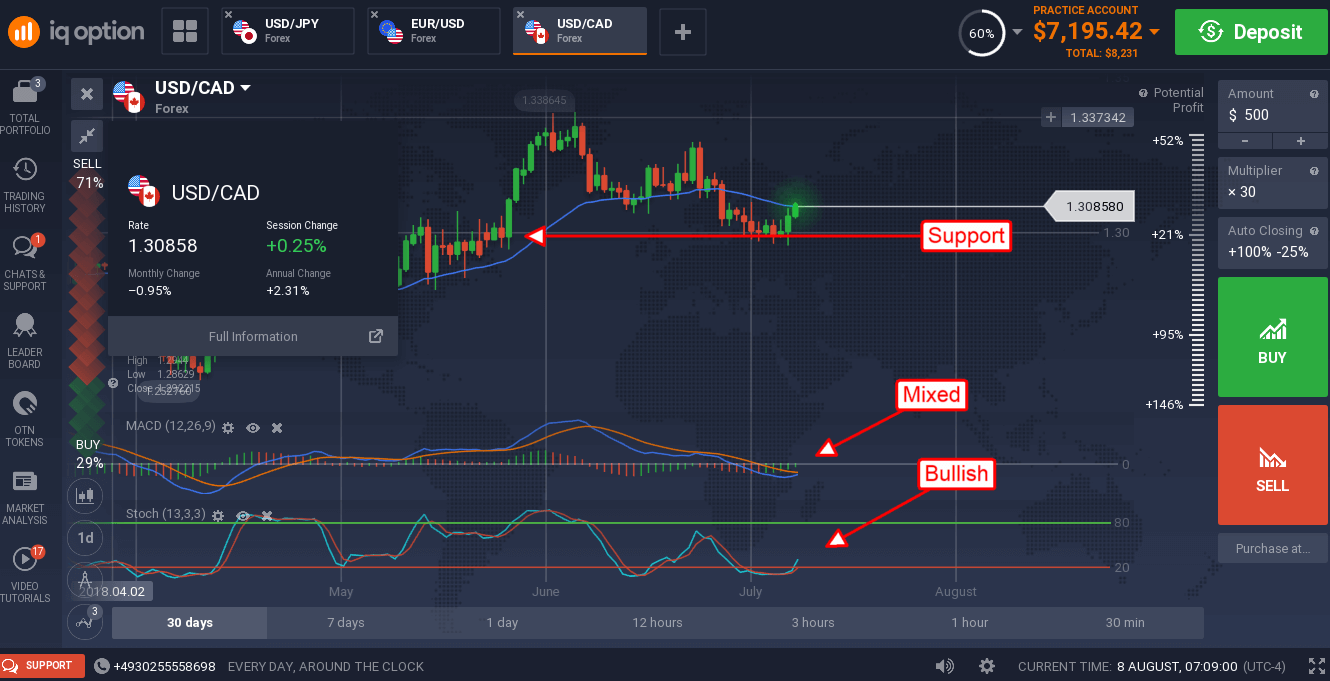Viewport: 1330px width, 681px height.
Task: Close the USD/CAD info panel
Action: [87, 94]
